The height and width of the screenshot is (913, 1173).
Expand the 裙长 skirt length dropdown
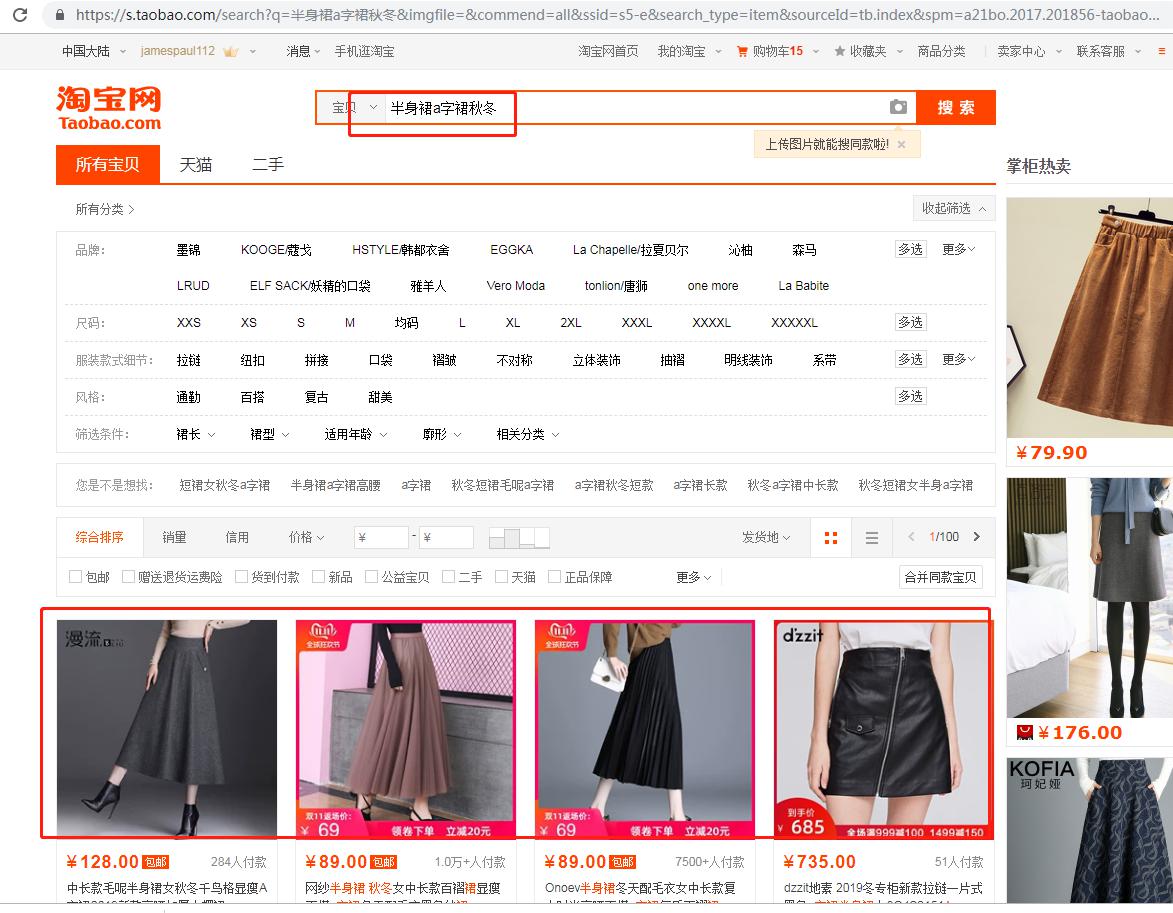pyautogui.click(x=194, y=434)
